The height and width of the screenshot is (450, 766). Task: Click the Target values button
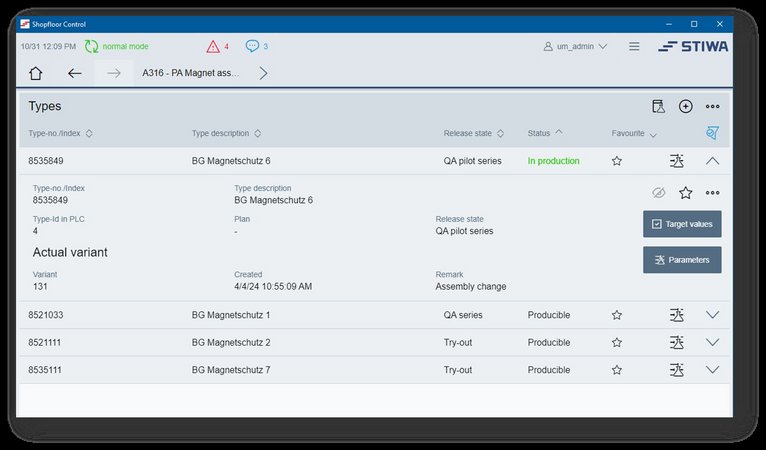(x=682, y=224)
